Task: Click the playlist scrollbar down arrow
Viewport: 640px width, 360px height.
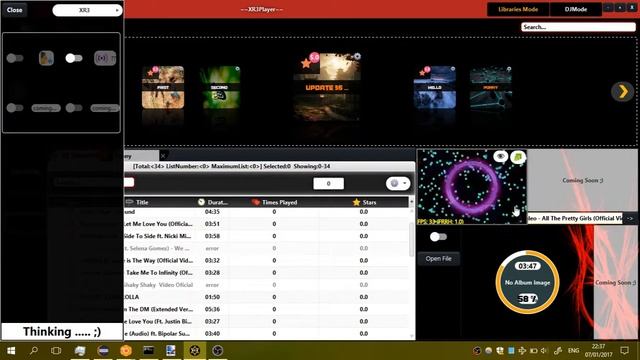Action: 411,336
